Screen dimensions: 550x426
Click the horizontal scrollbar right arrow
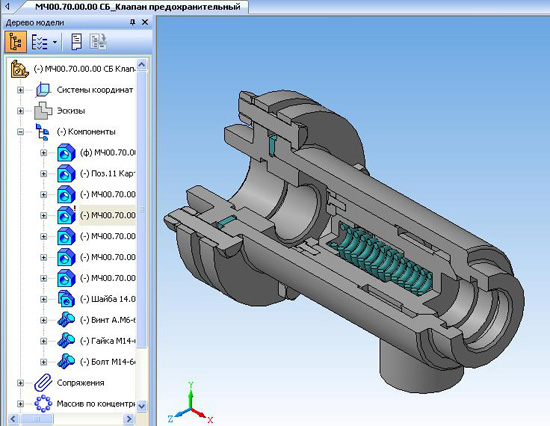click(129, 419)
